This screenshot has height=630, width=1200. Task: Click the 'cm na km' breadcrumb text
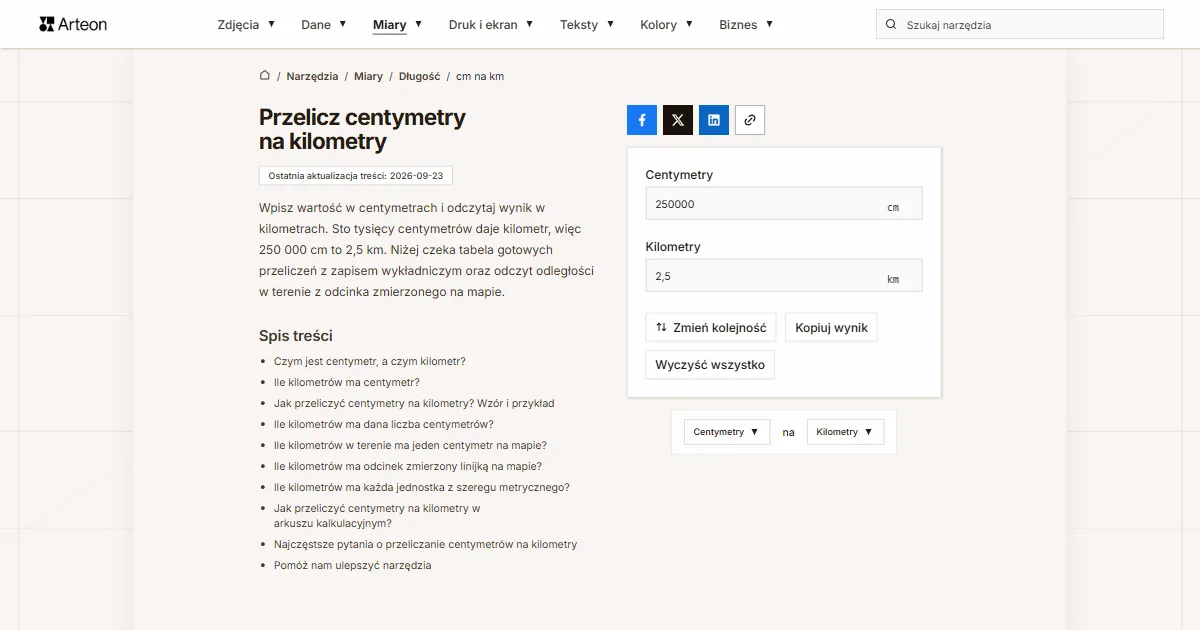480,76
